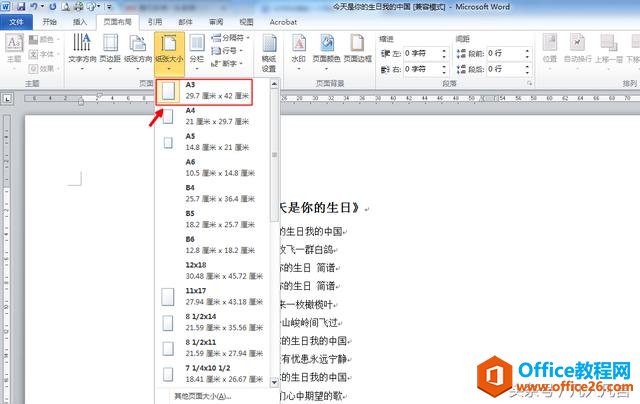
Task: Adjust spacing before spinner arrows
Action: click(x=527, y=53)
